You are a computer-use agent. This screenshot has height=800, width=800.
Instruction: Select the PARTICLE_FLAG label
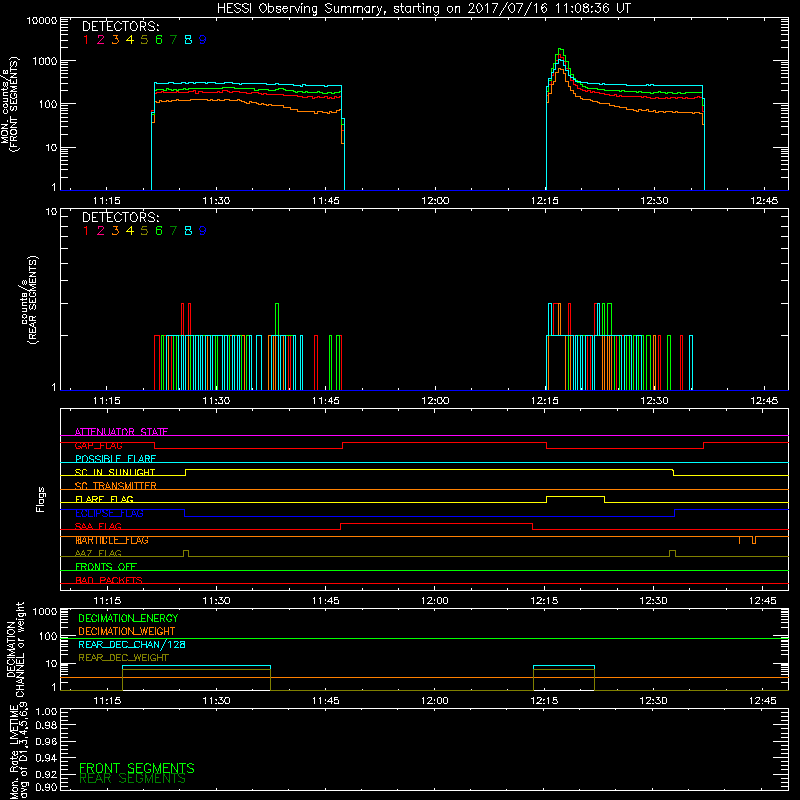pyautogui.click(x=112, y=540)
